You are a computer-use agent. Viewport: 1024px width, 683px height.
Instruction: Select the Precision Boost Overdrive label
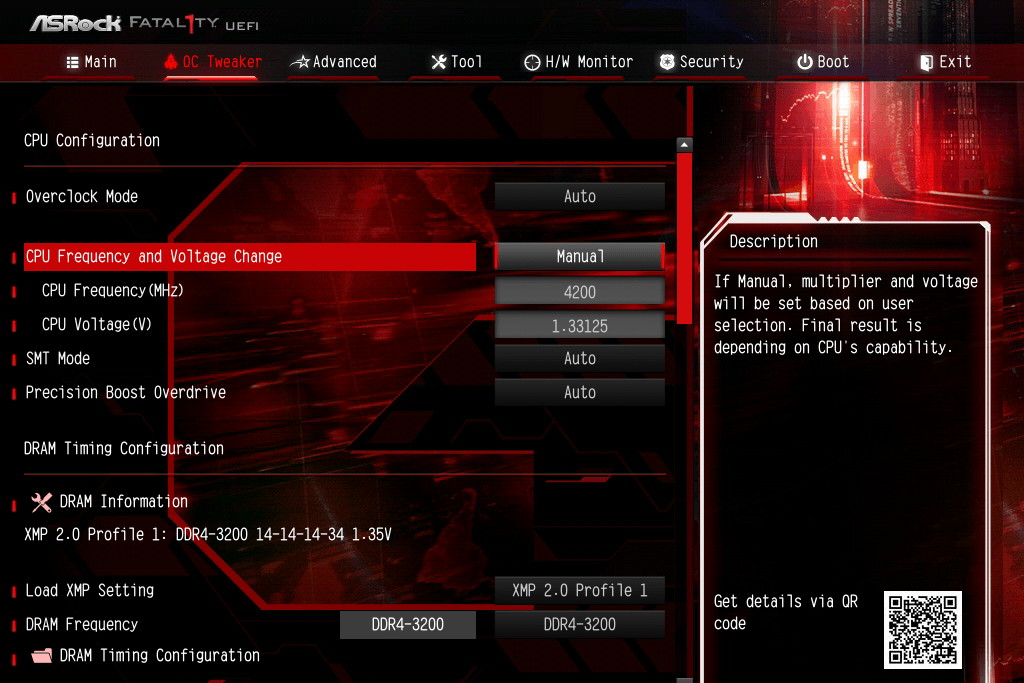pos(125,392)
